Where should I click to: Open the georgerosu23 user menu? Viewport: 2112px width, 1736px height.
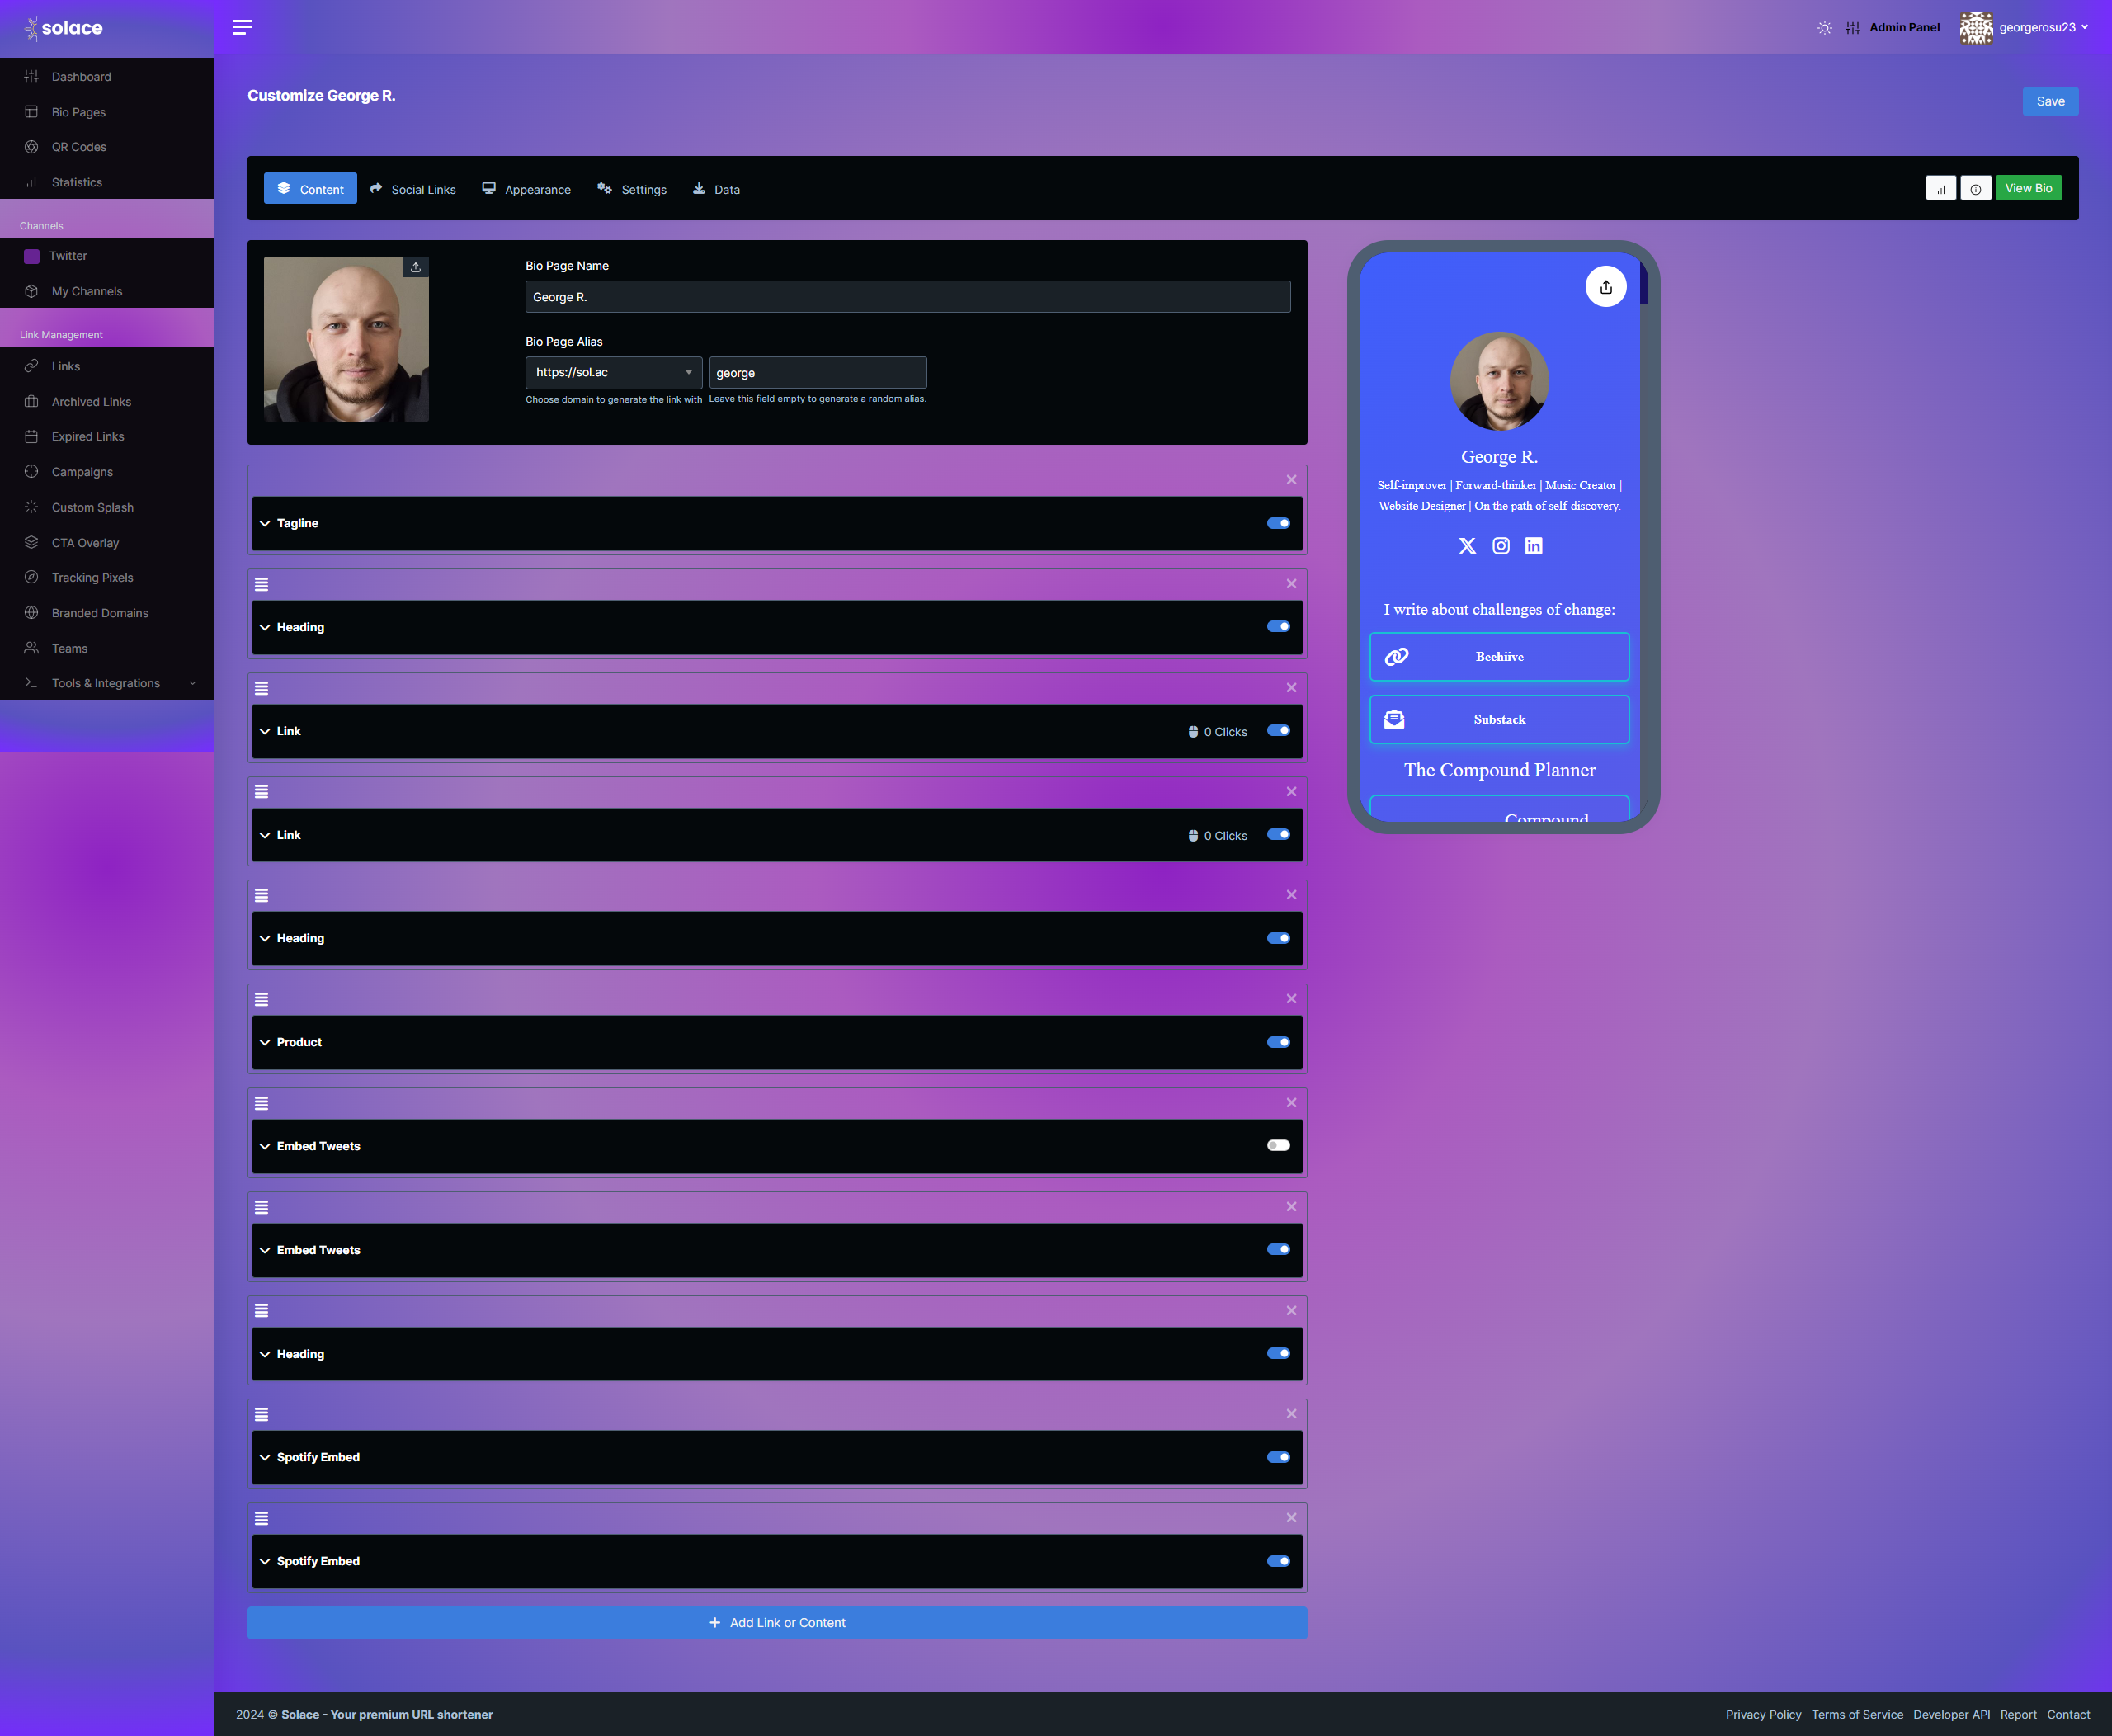pos(2036,28)
